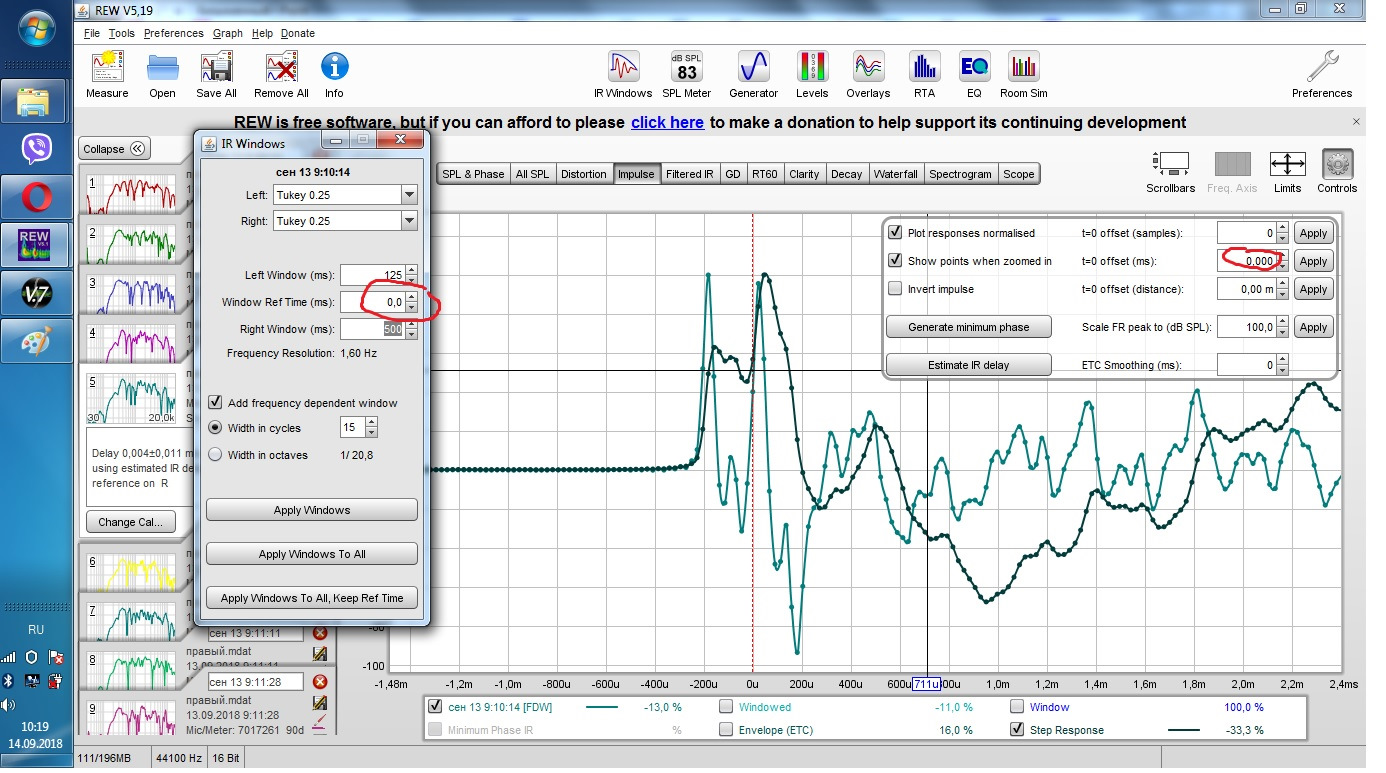Open graph Limits settings

click(x=1287, y=163)
